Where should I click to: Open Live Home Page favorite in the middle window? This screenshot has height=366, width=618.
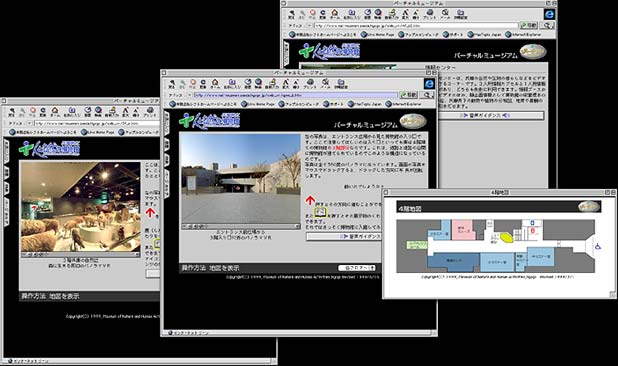pos(257,104)
